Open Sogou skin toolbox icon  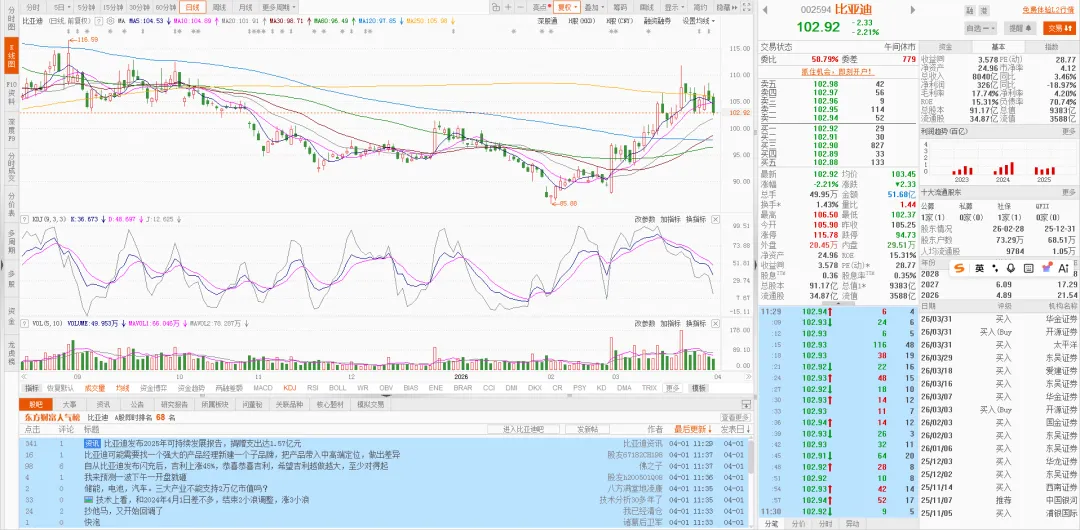tap(1047, 268)
